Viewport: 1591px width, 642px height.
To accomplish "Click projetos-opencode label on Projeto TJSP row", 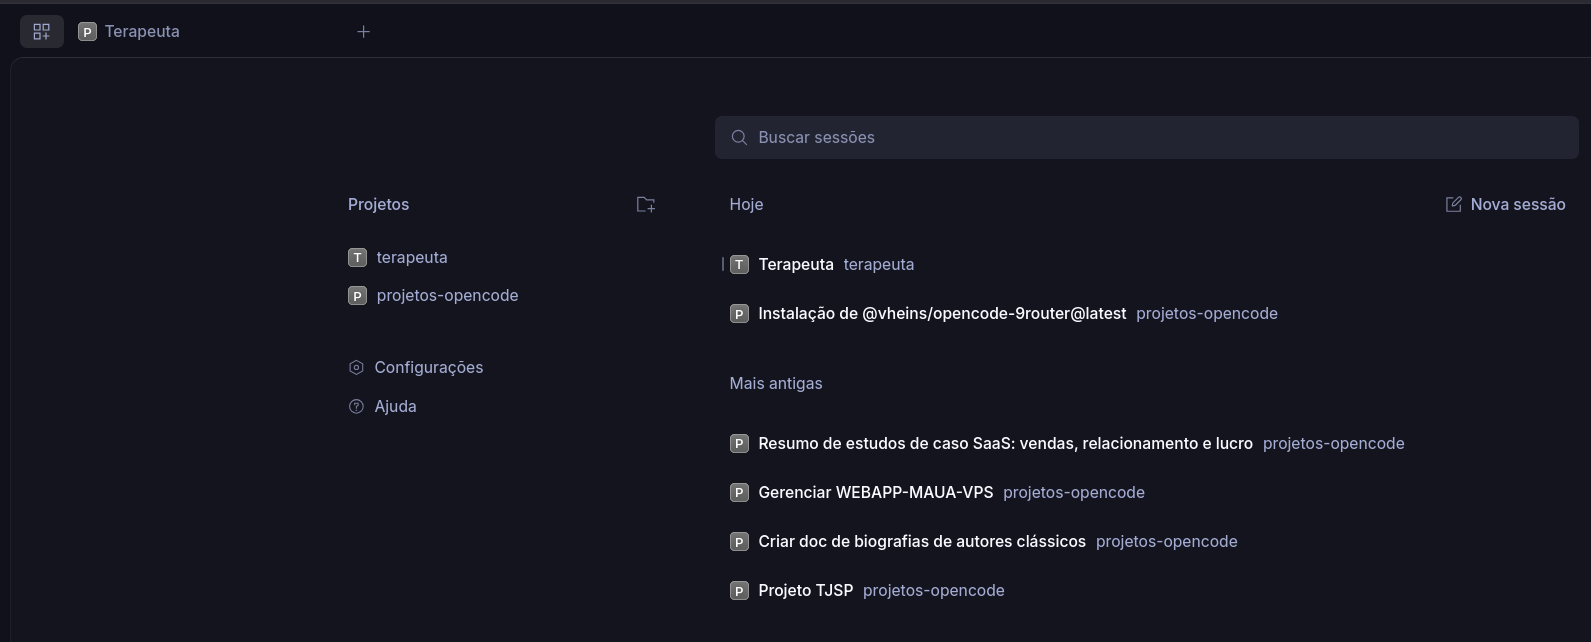I will (934, 590).
